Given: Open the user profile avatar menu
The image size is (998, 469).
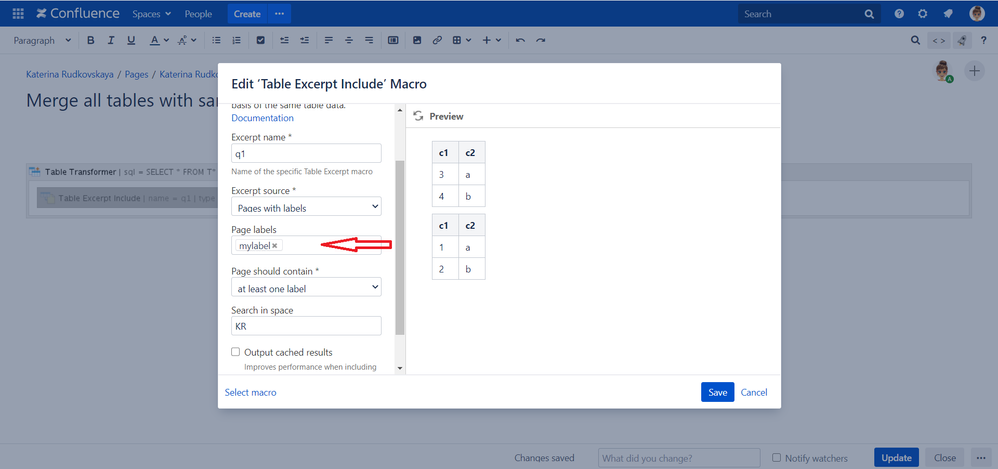Looking at the screenshot, I should (977, 13).
